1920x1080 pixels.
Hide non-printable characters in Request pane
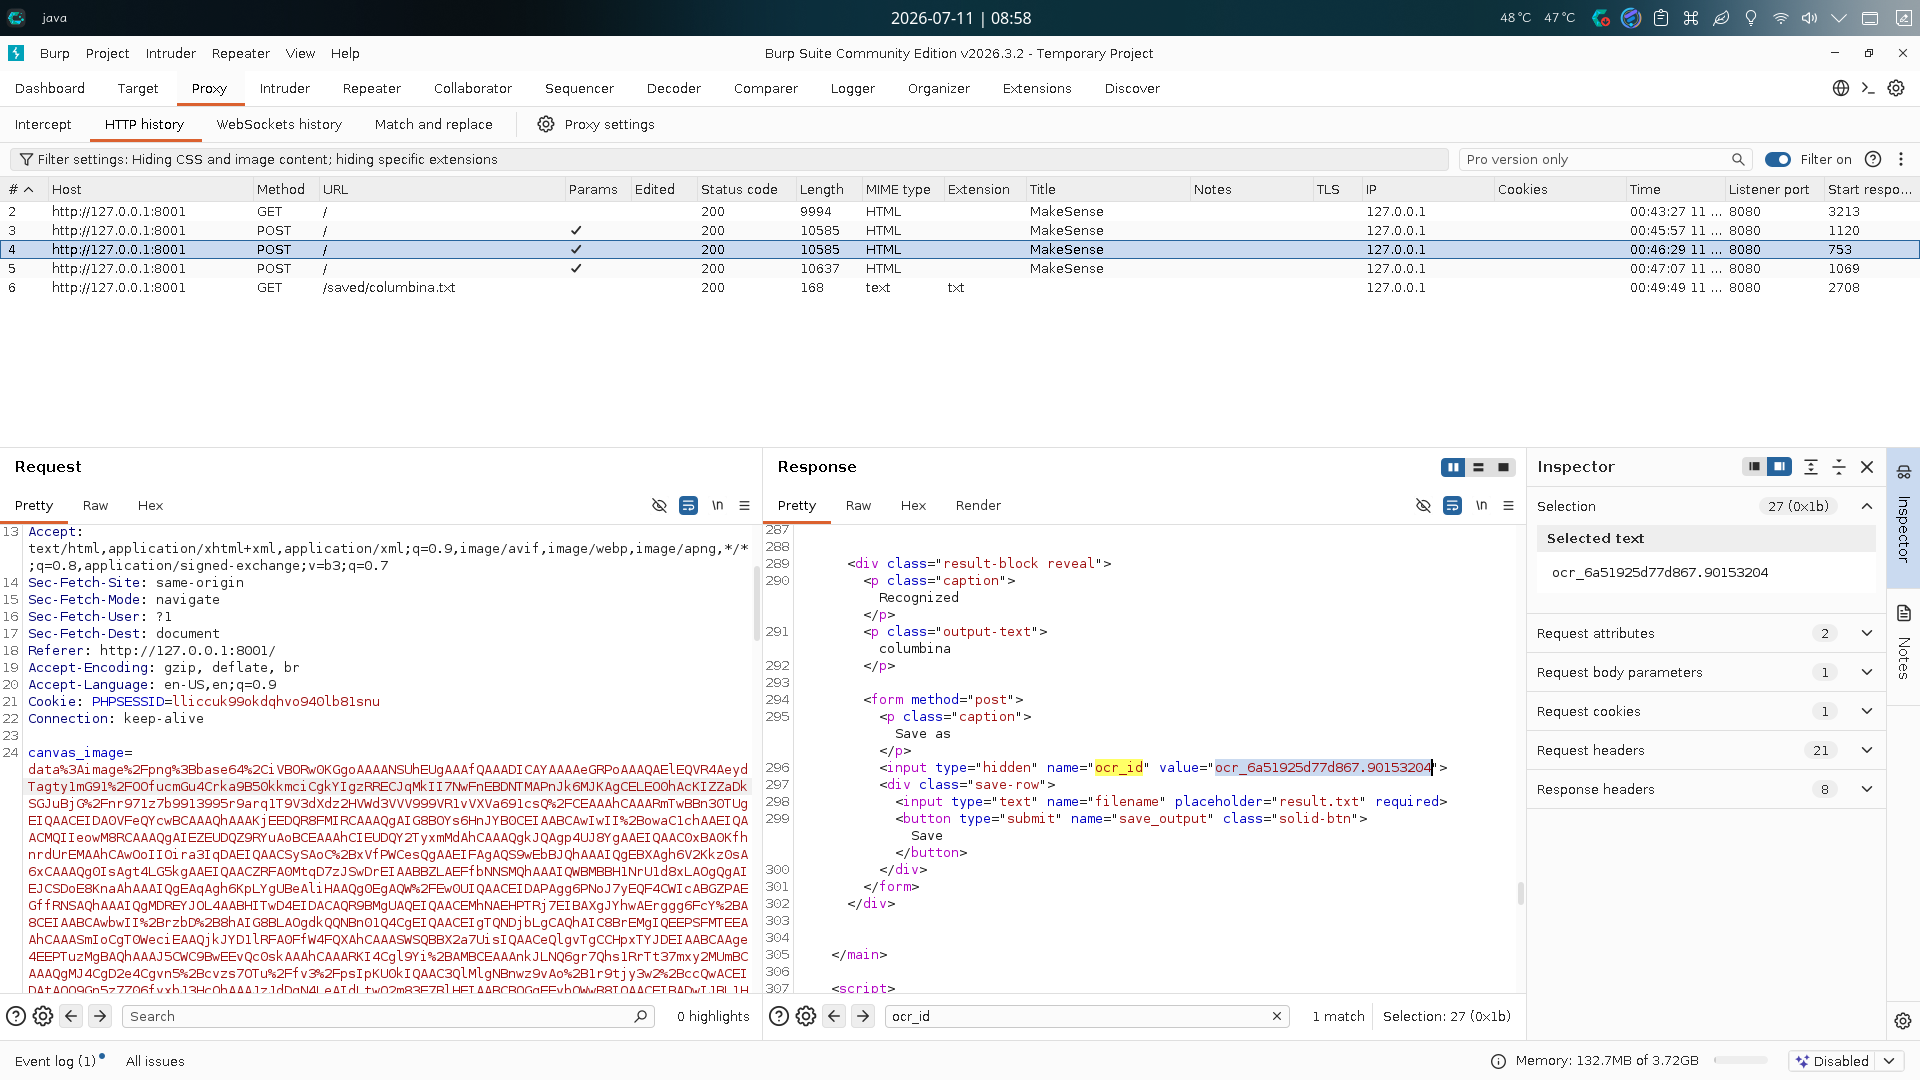click(x=659, y=506)
